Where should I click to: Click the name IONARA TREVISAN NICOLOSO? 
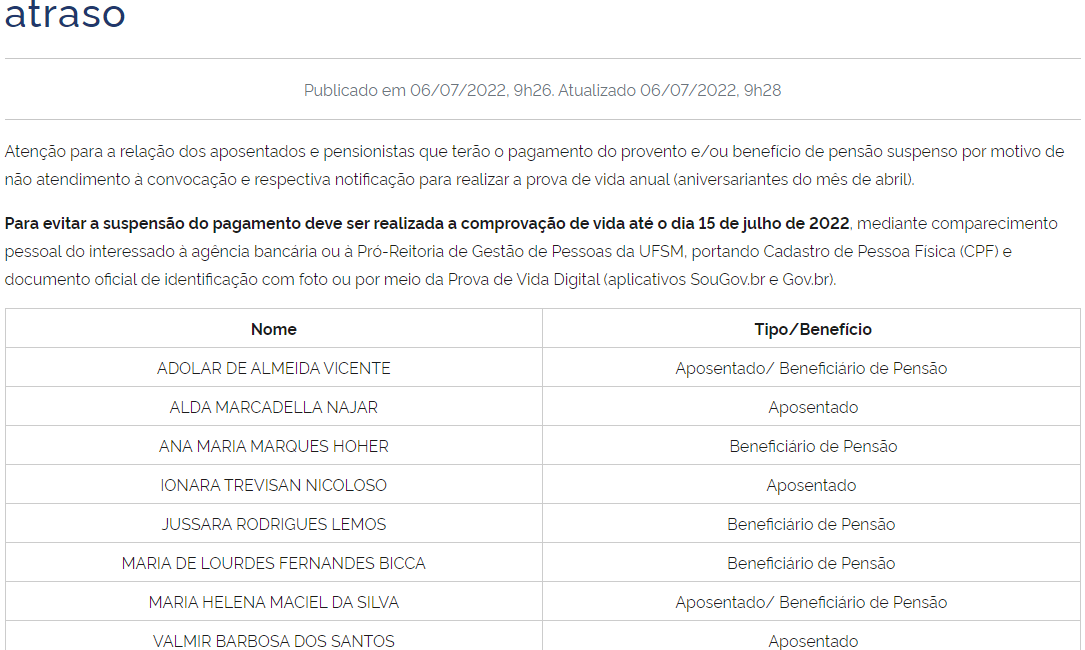(273, 485)
